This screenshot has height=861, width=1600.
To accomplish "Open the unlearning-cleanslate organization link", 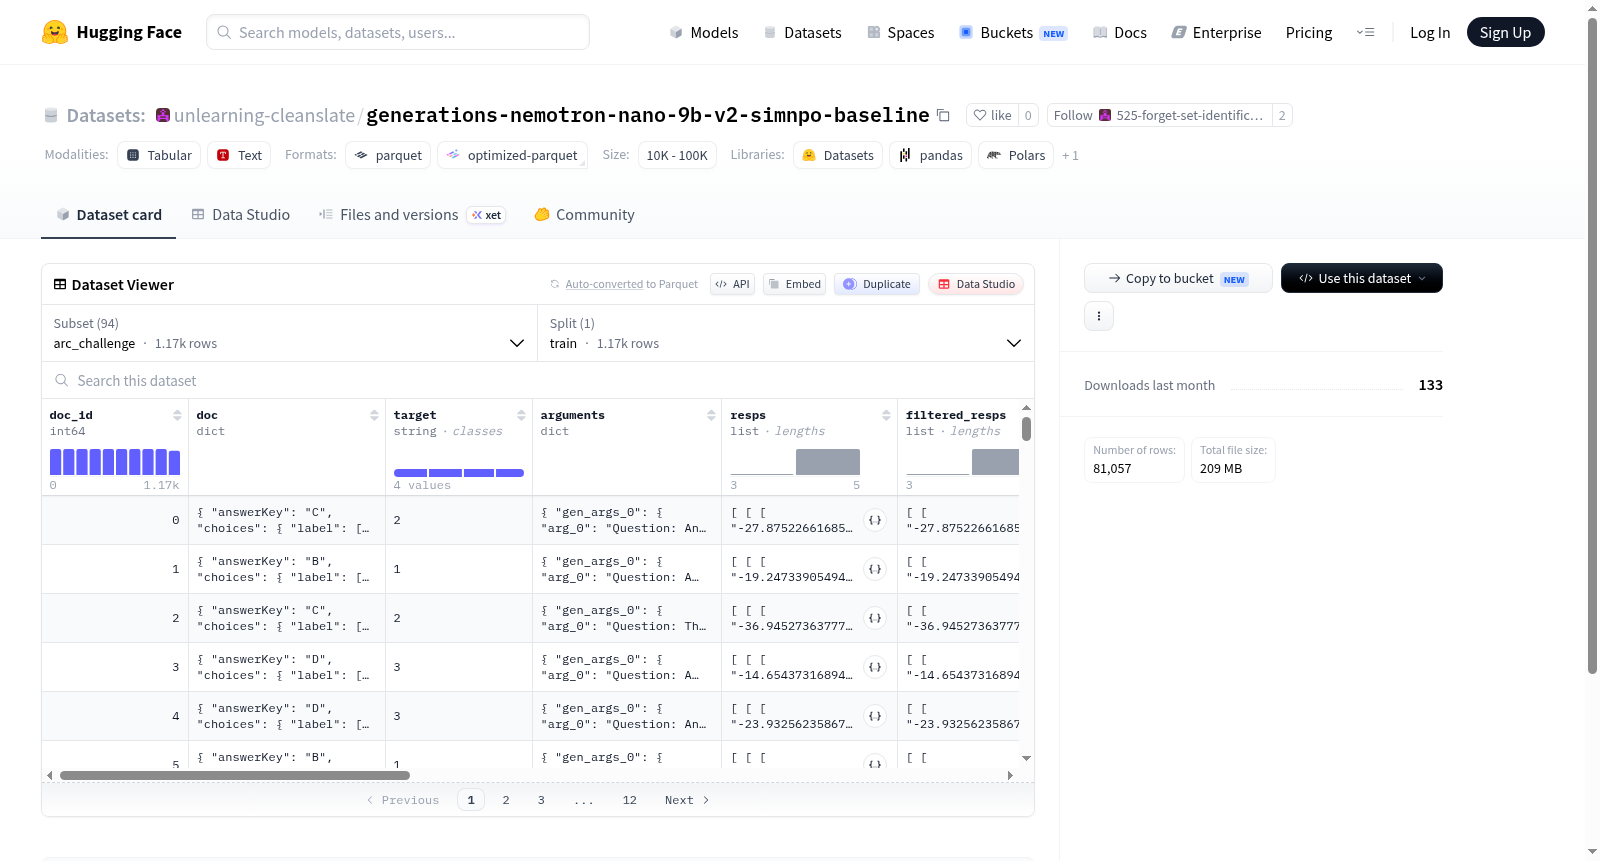I will coord(264,115).
